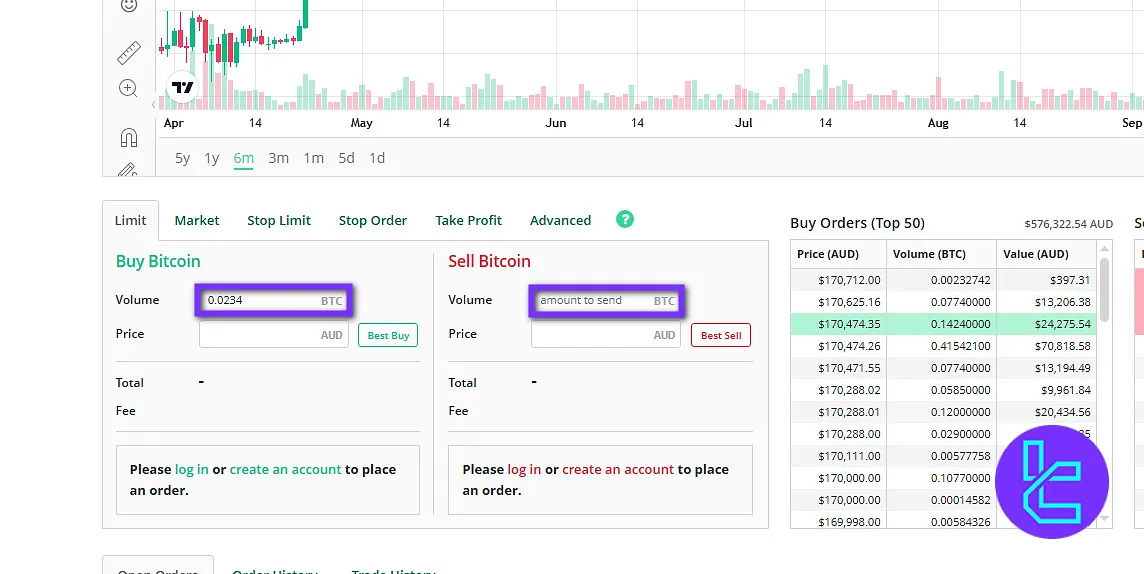Click the Sell Bitcoin heading
Viewport: 1144px width, 574px height.
(490, 261)
